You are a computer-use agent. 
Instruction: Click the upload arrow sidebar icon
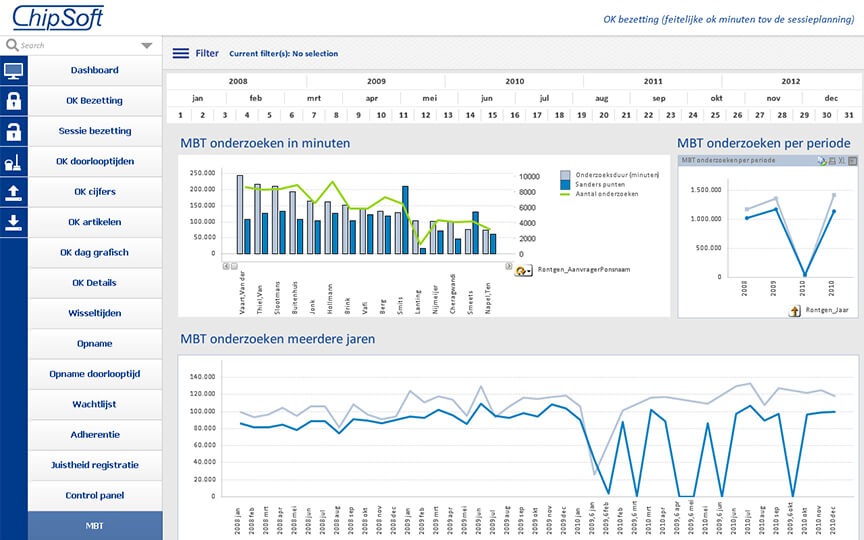point(13,192)
